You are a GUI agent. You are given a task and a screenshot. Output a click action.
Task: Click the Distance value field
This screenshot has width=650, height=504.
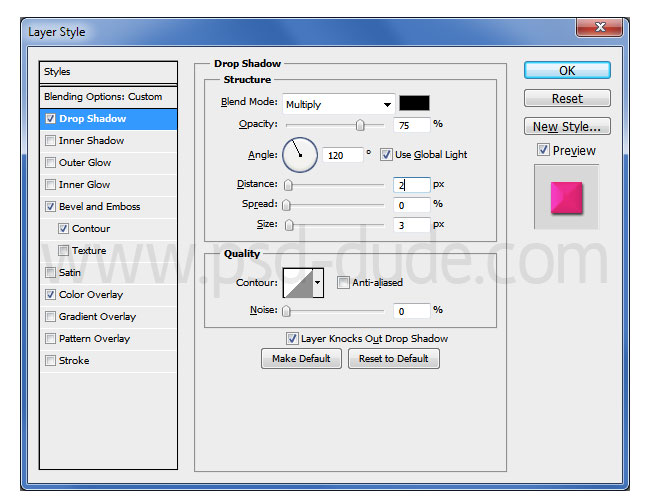[x=411, y=185]
